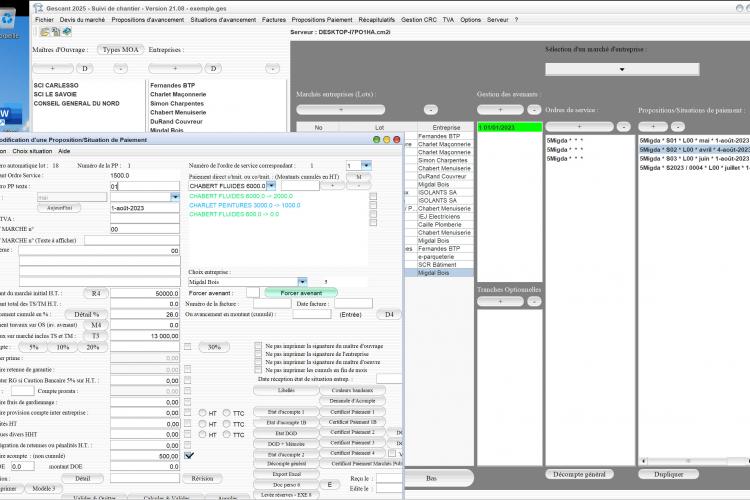750x500 pixels.
Task: Click the R4 button
Action: (96, 293)
